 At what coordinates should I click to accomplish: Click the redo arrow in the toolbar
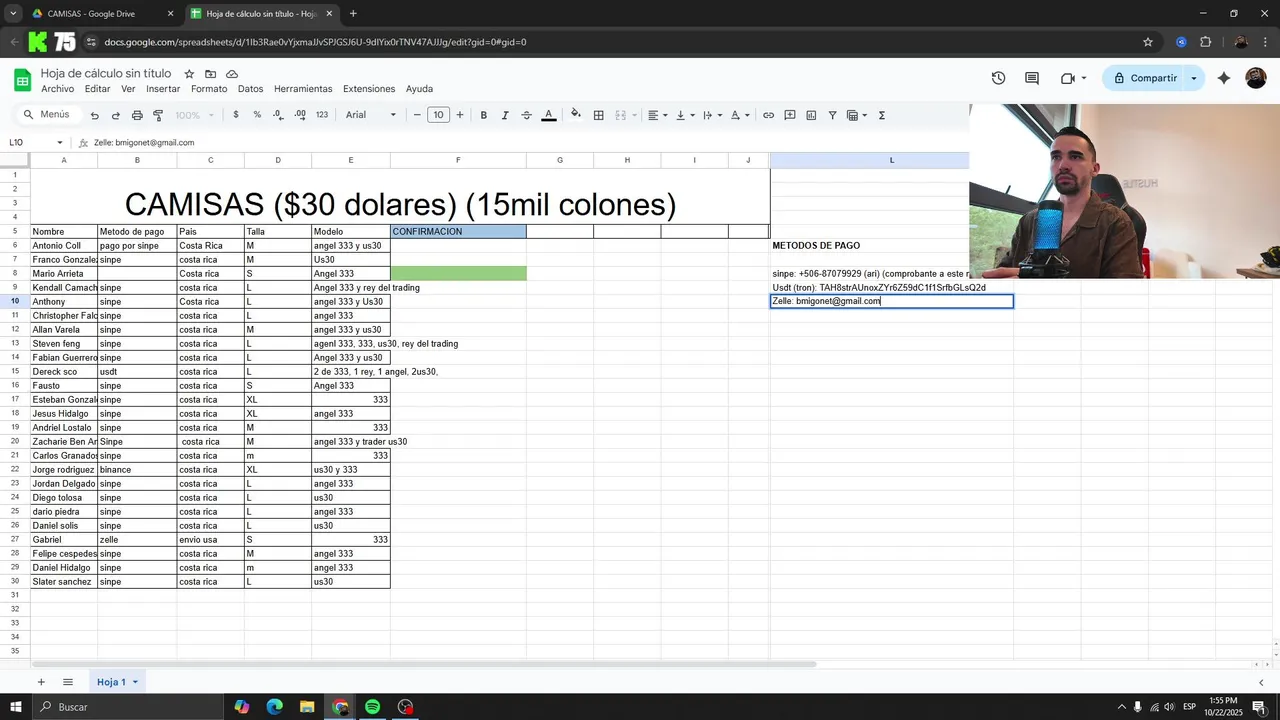tap(116, 115)
